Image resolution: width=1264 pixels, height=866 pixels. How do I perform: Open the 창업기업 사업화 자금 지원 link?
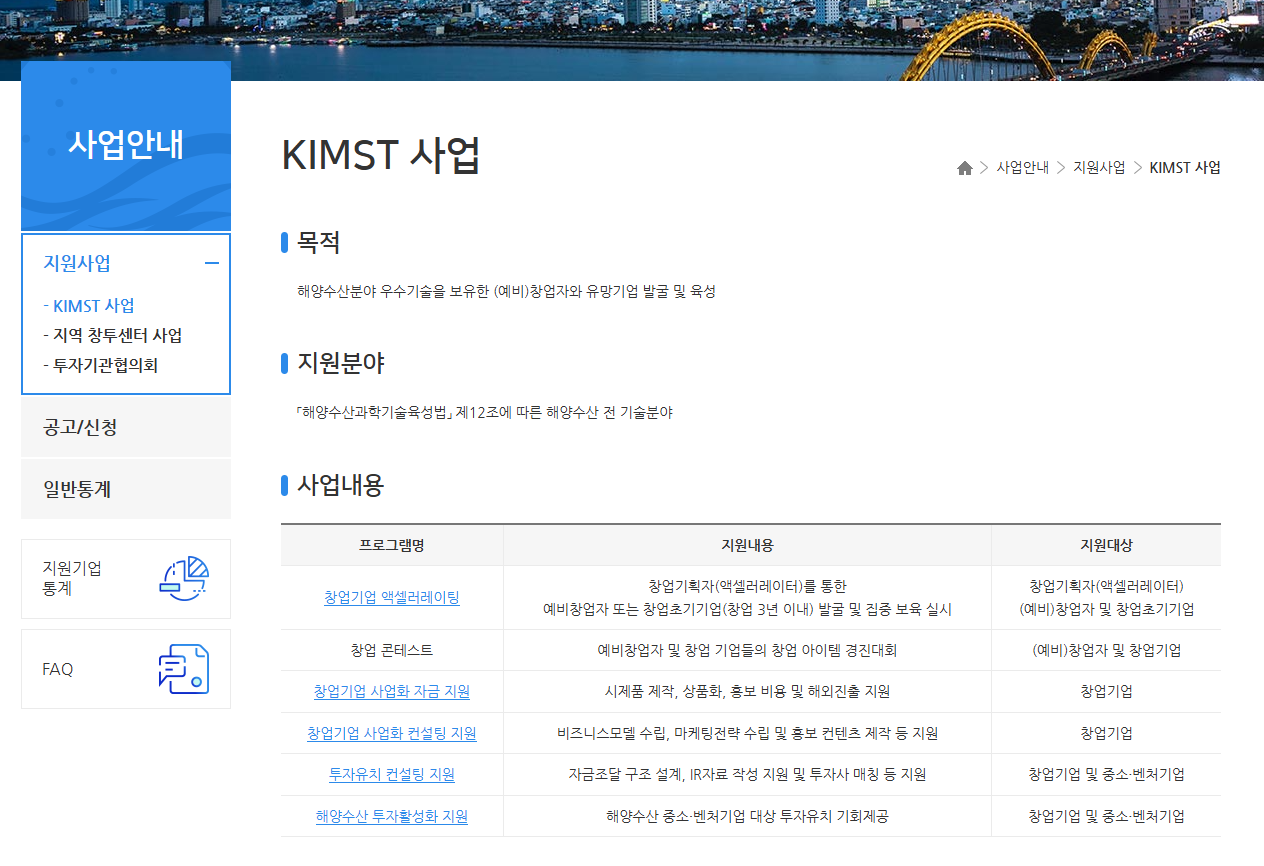pyautogui.click(x=392, y=691)
